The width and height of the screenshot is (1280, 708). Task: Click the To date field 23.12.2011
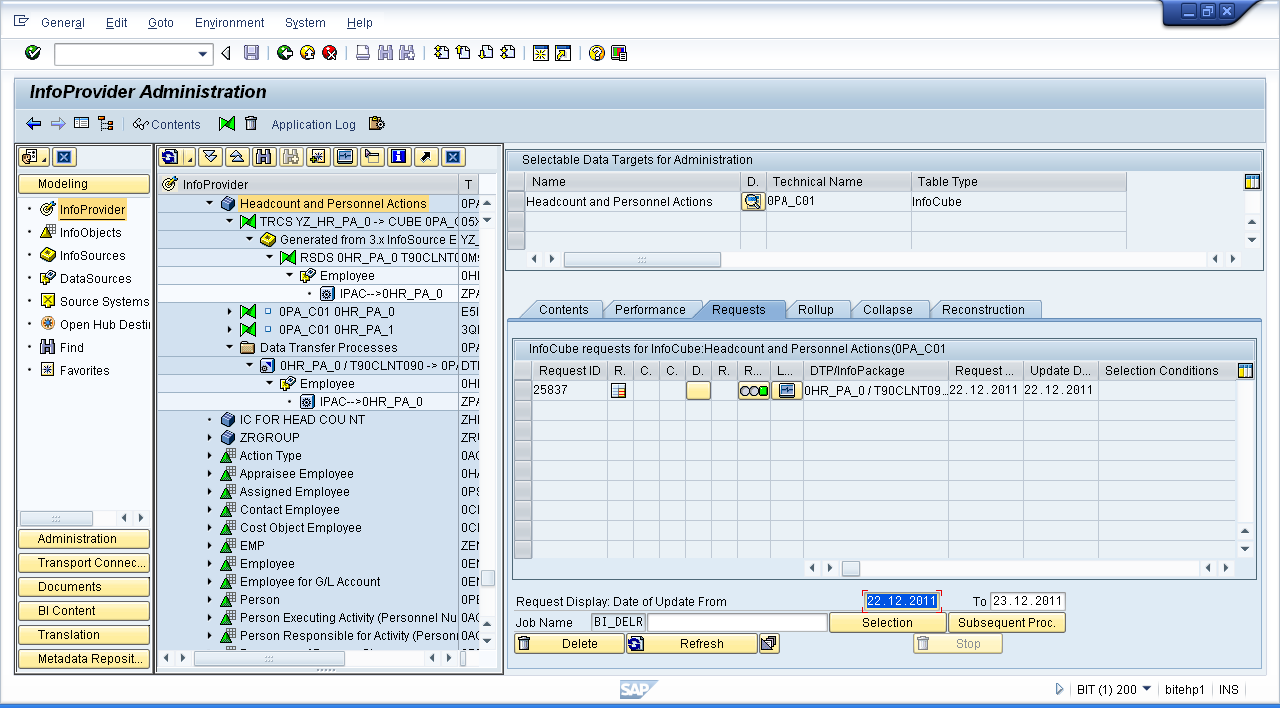1027,601
